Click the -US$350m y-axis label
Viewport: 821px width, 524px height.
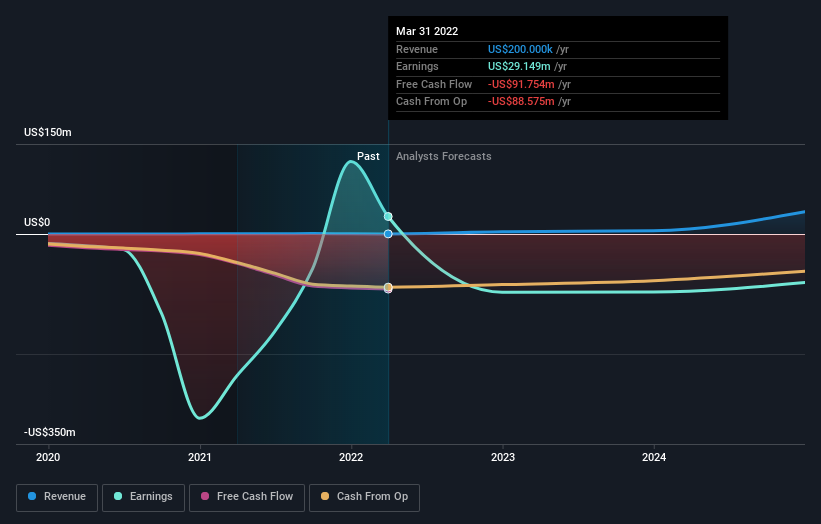(50, 432)
